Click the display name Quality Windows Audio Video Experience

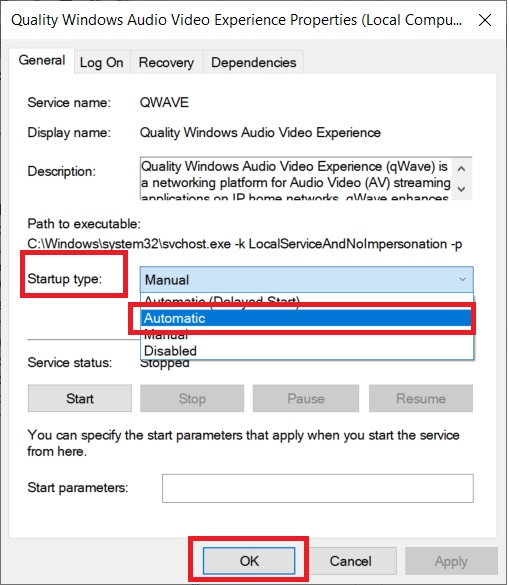pyautogui.click(x=260, y=133)
